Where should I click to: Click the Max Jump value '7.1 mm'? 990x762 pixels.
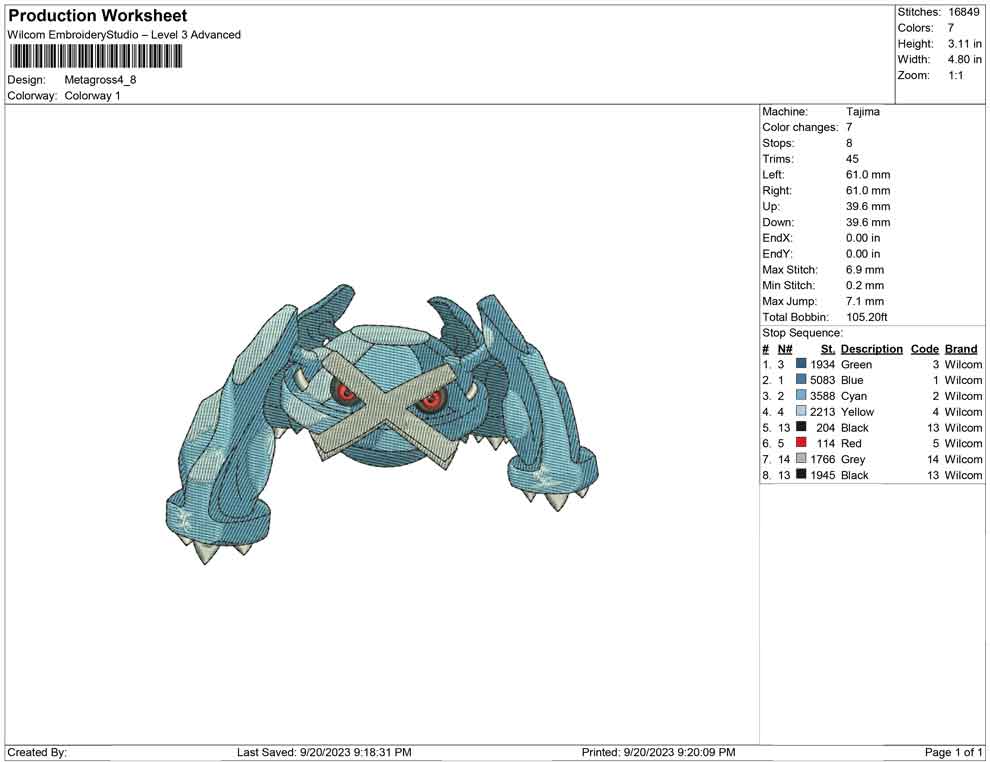(x=865, y=301)
